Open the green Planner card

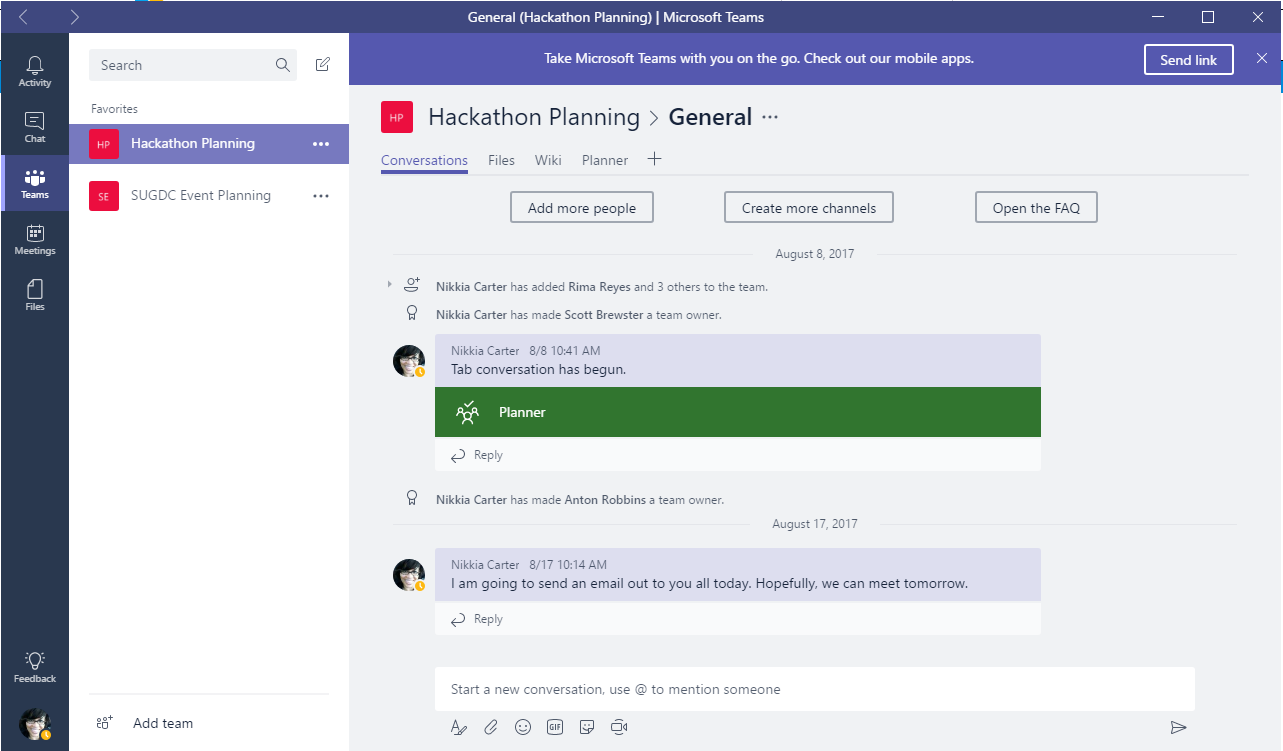click(x=738, y=412)
